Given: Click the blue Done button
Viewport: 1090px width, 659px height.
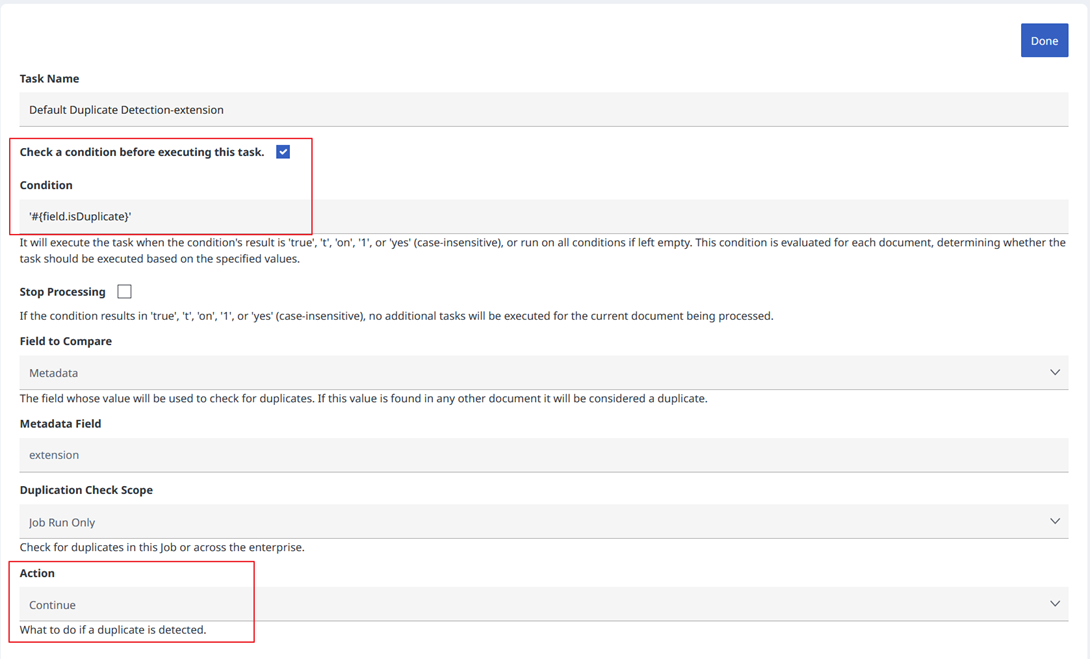Looking at the screenshot, I should click(x=1044, y=41).
